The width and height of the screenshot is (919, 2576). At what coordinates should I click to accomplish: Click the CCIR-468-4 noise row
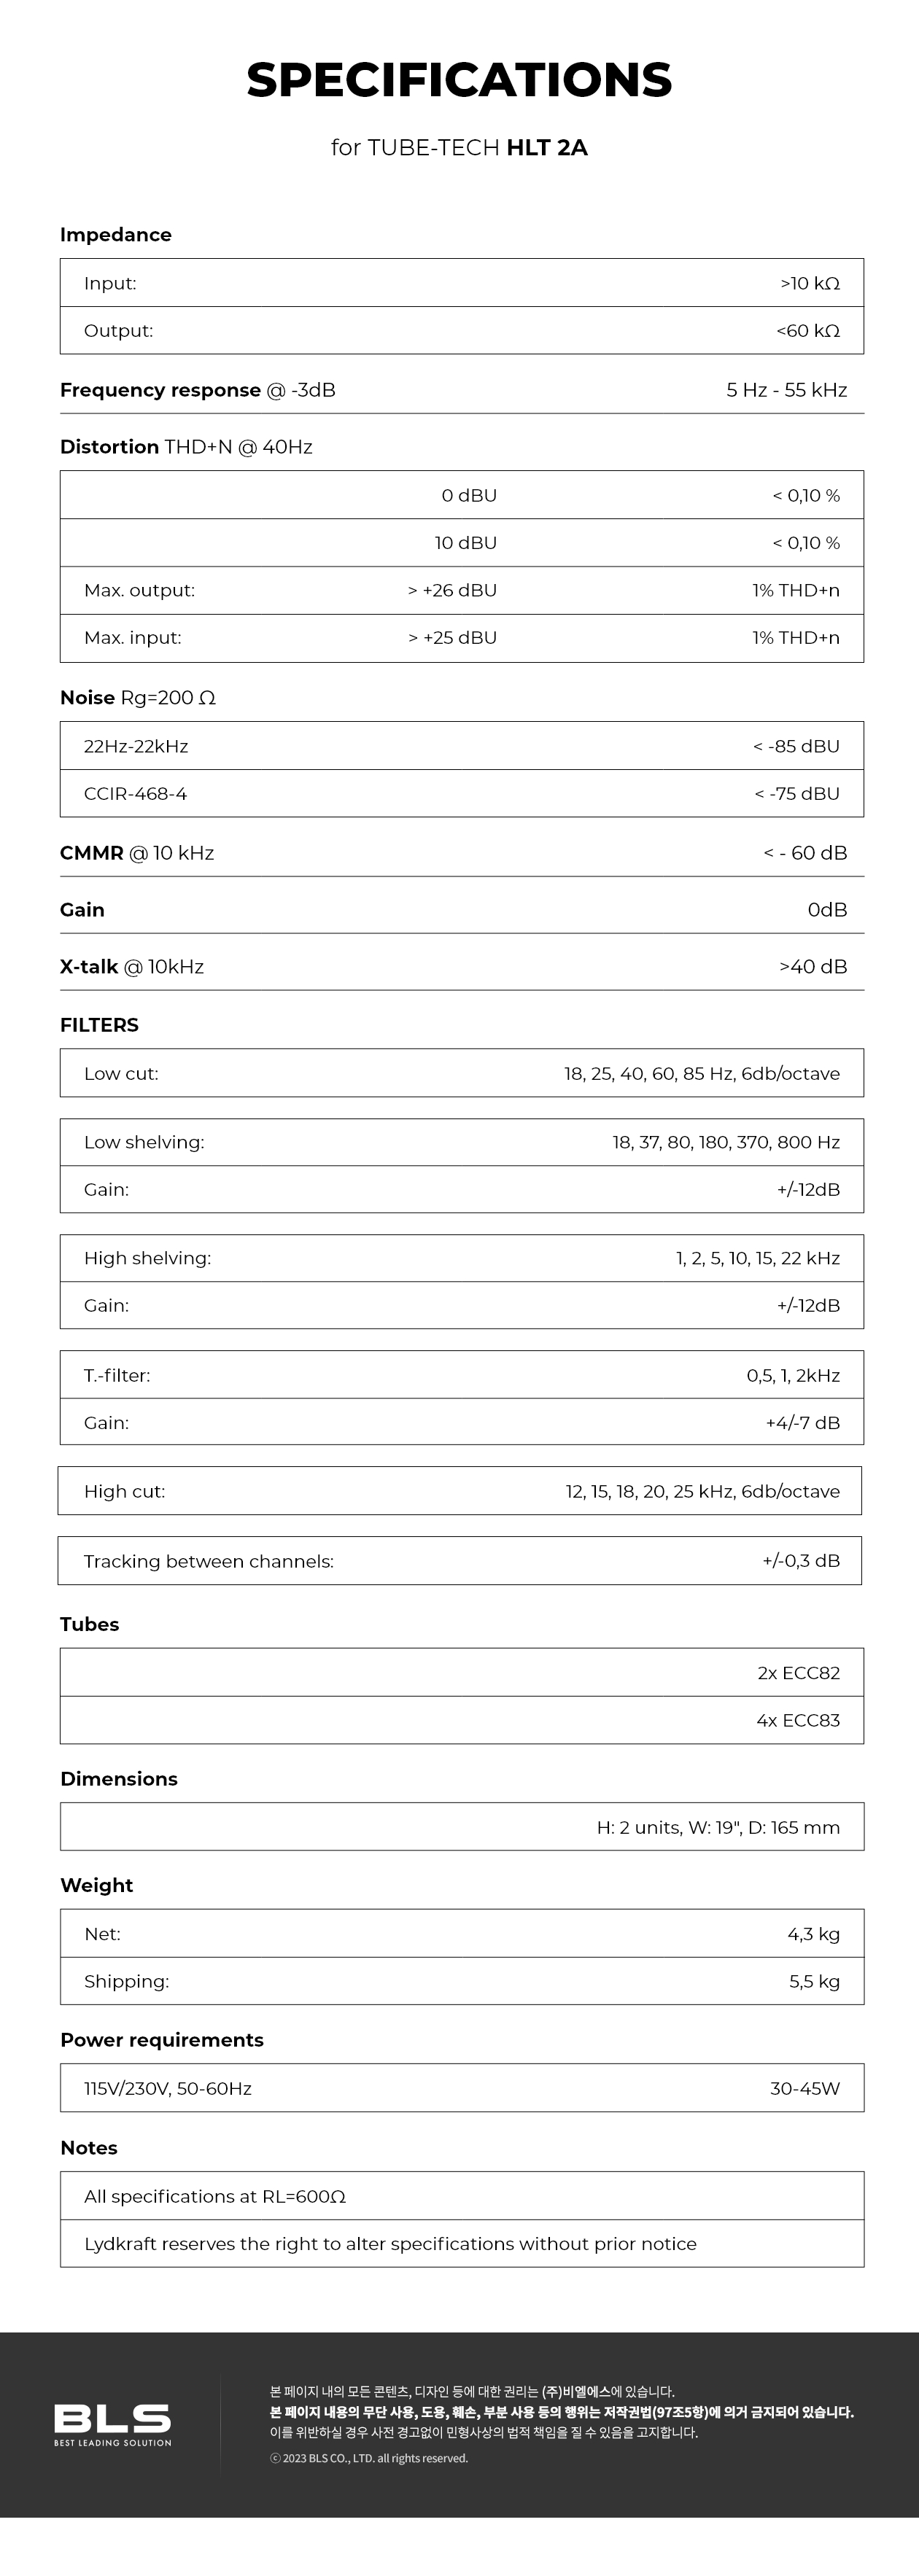tap(461, 794)
